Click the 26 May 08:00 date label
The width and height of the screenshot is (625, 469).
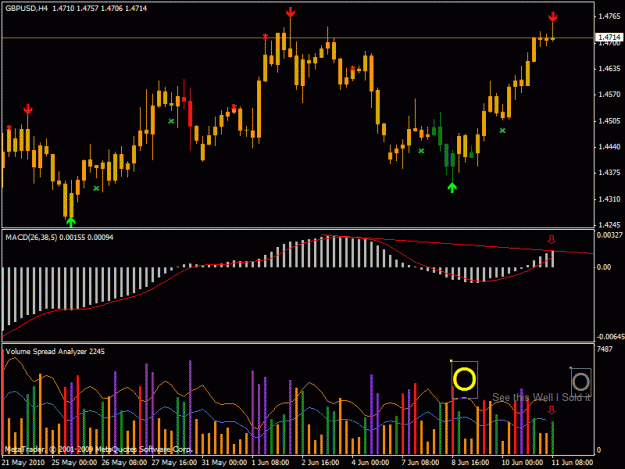point(124,463)
